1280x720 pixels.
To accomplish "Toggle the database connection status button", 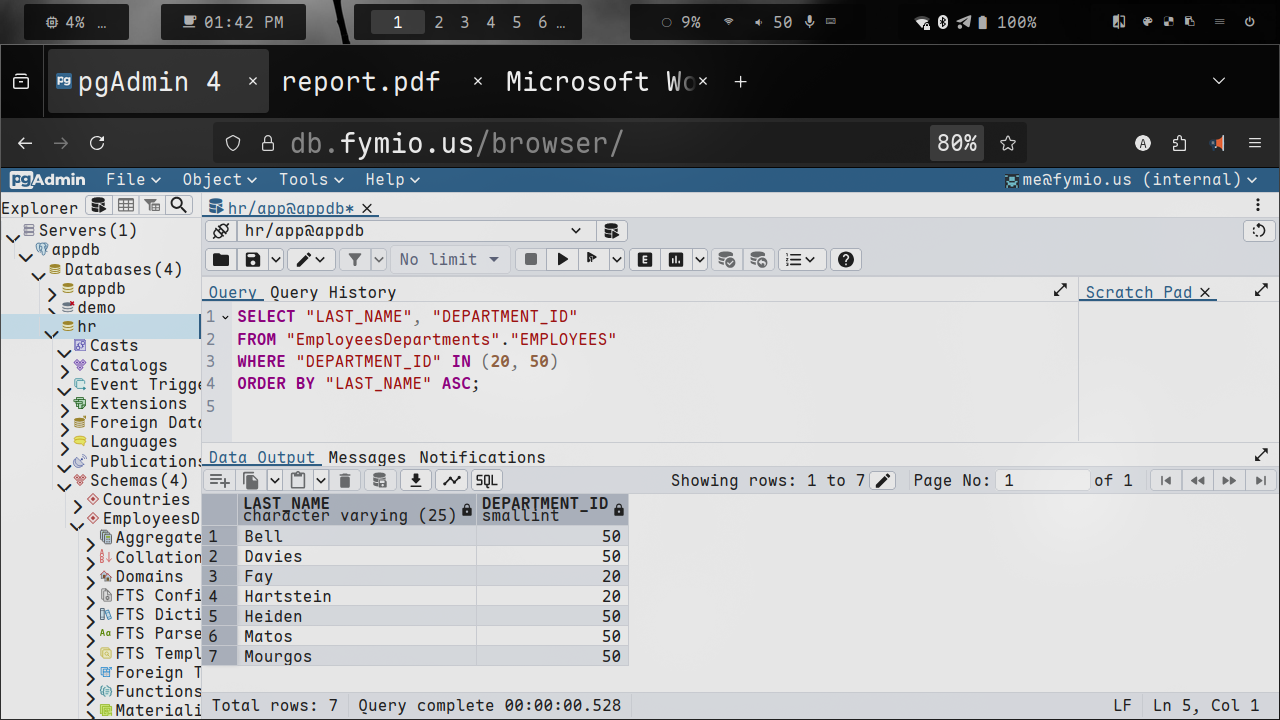I will click(221, 231).
